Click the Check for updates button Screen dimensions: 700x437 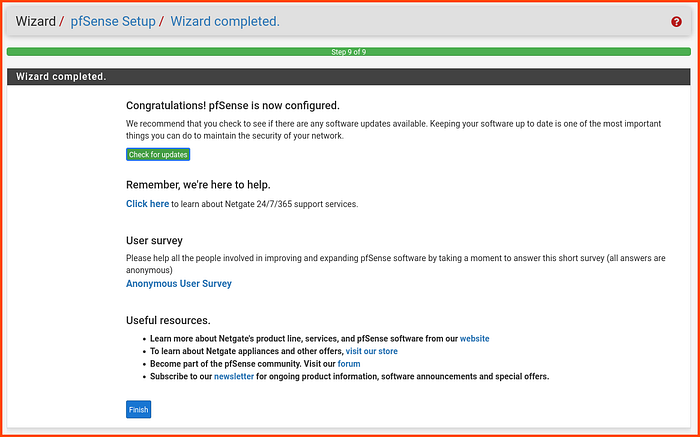158,154
